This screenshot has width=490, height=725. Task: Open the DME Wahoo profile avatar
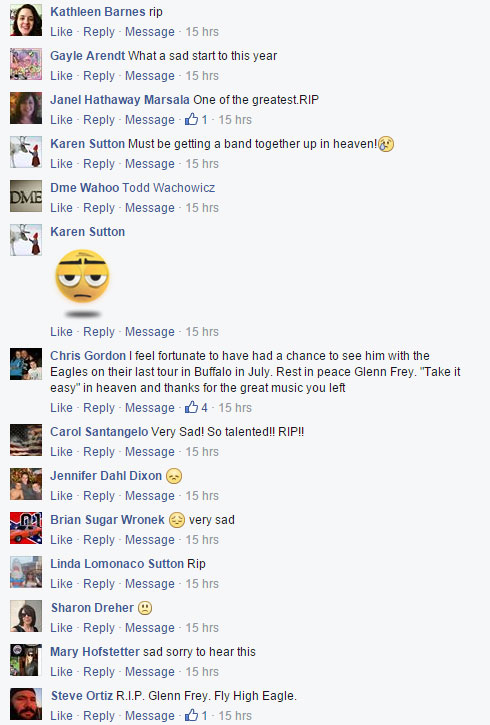26,196
